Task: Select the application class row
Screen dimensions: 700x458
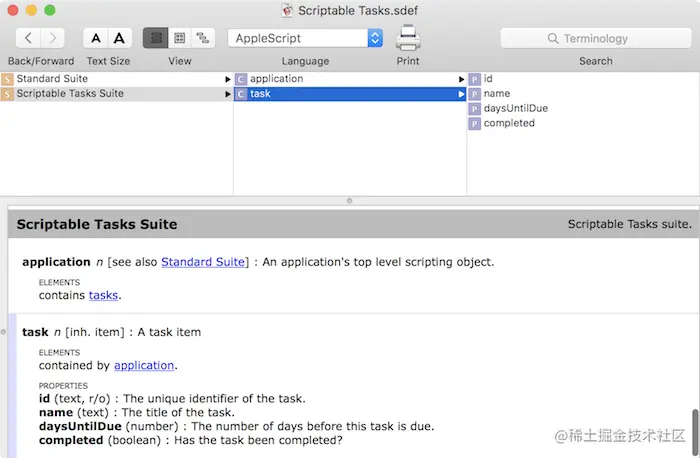Action: coord(350,79)
